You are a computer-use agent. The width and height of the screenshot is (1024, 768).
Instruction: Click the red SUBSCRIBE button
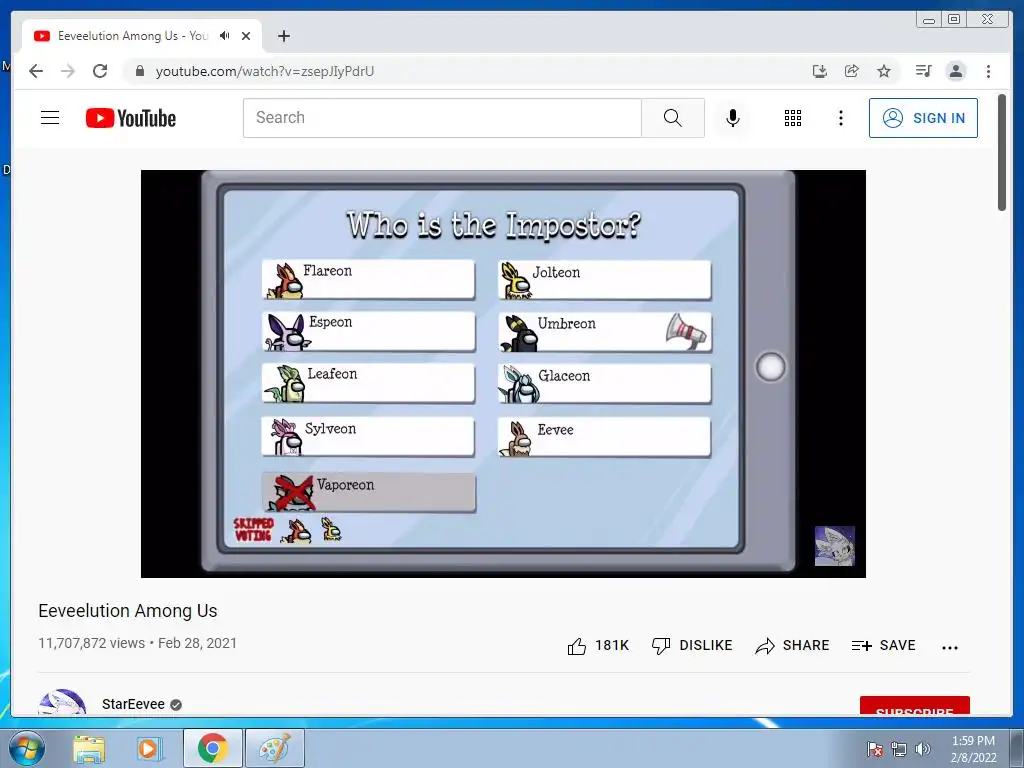coord(914,706)
